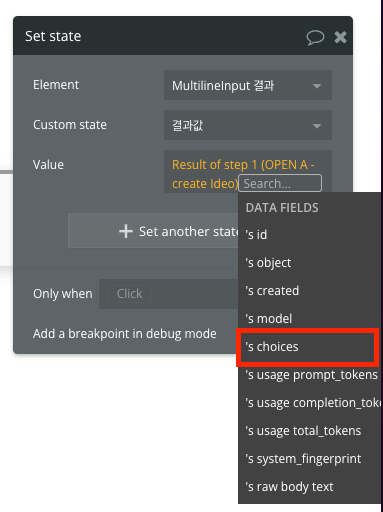
Task: Click the Only when condition Click box
Action: point(129,294)
